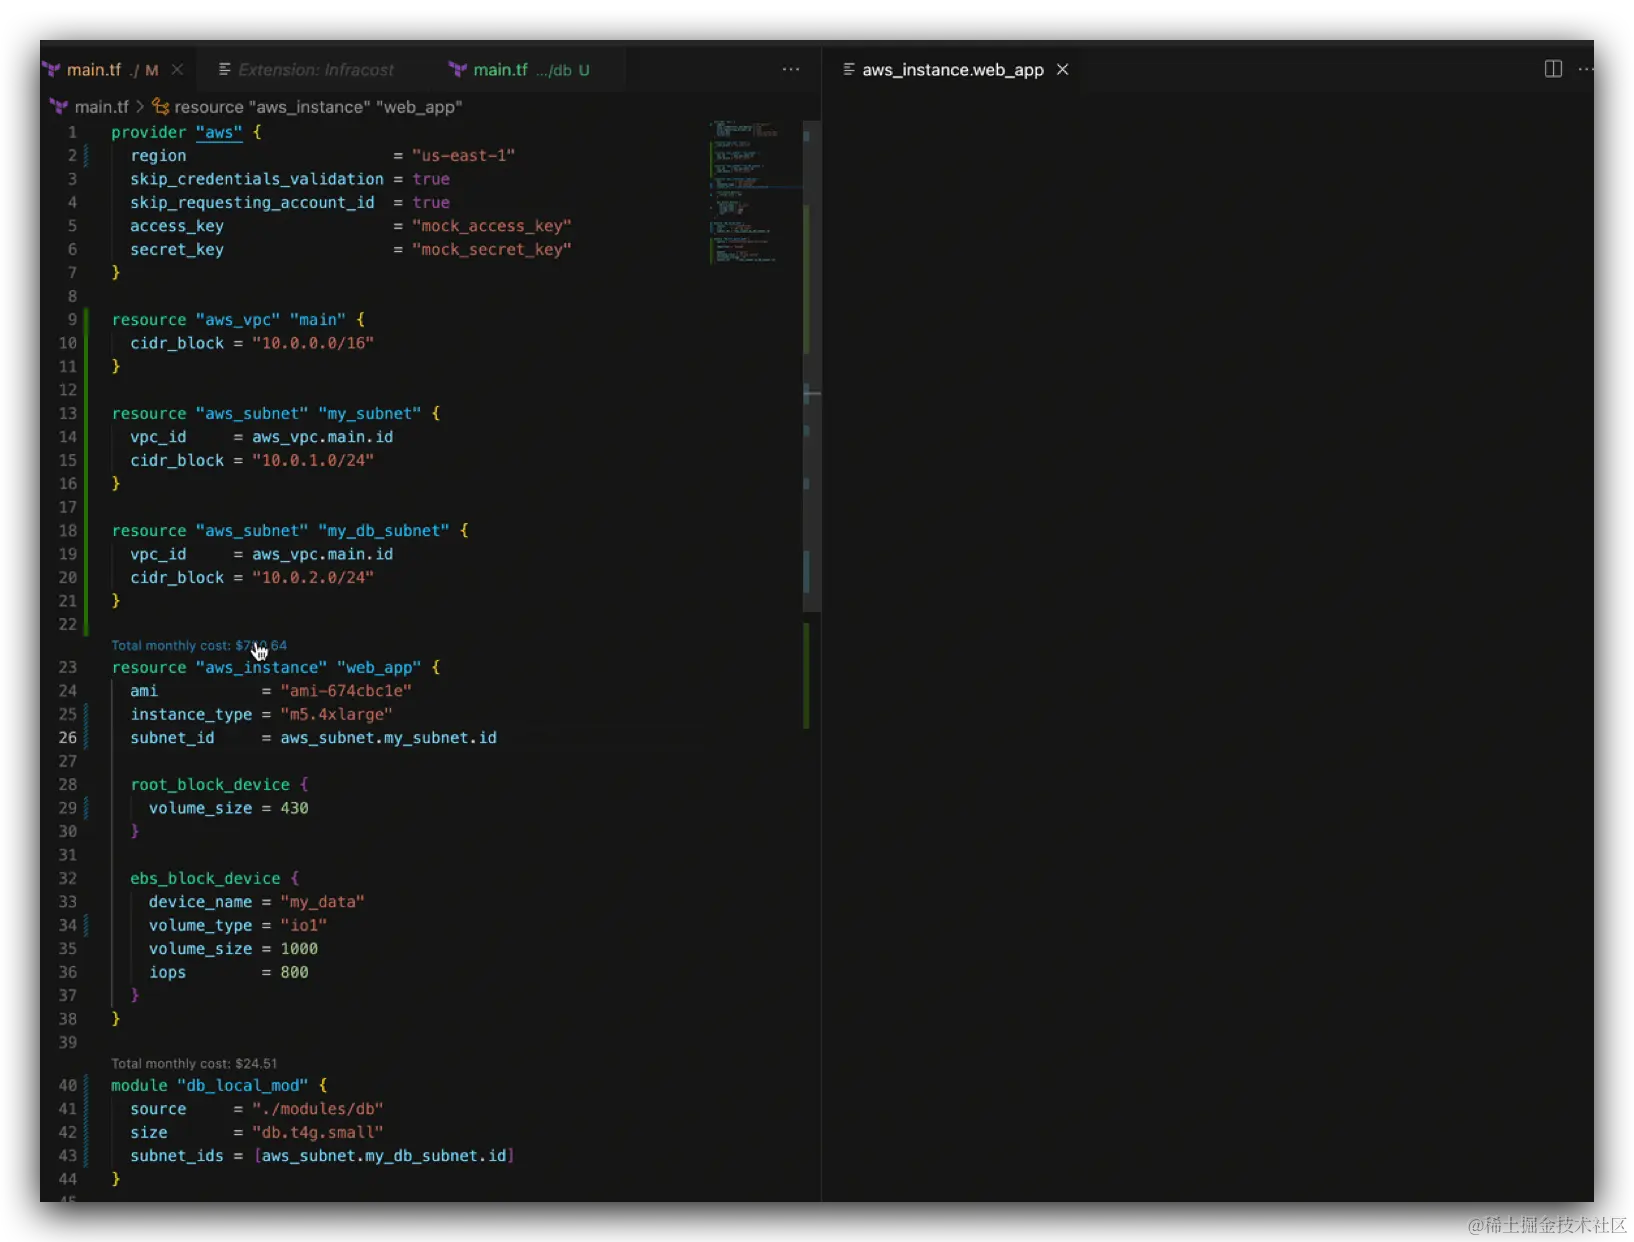The width and height of the screenshot is (1634, 1242).
Task: Click the "io1" volume type value
Action: [303, 926]
